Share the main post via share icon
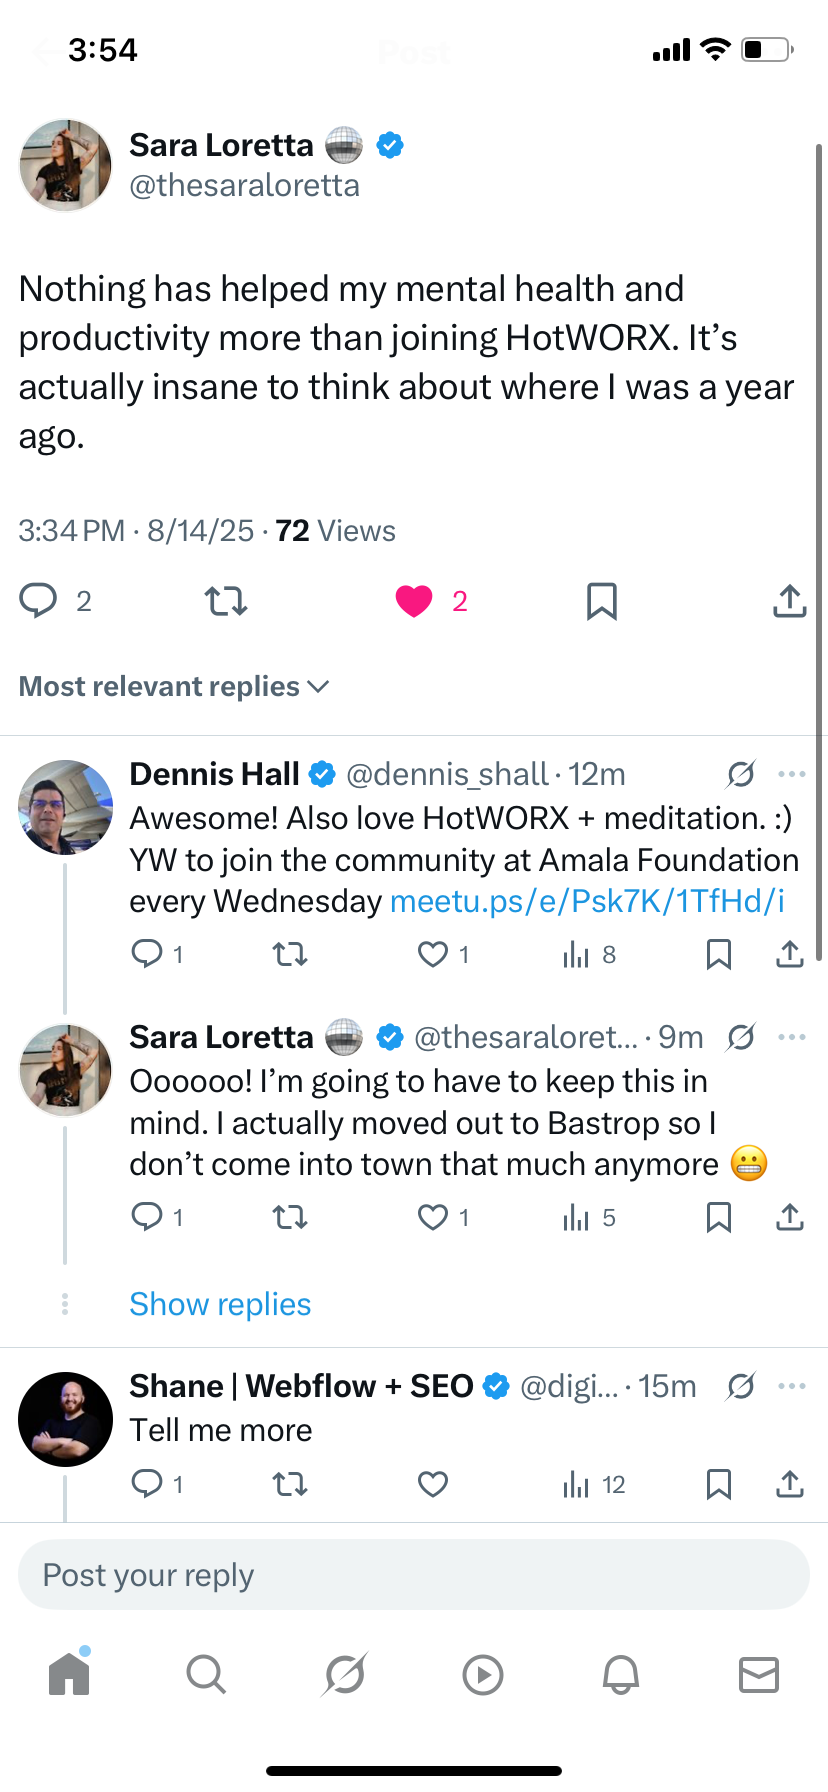The width and height of the screenshot is (828, 1792). coord(789,601)
